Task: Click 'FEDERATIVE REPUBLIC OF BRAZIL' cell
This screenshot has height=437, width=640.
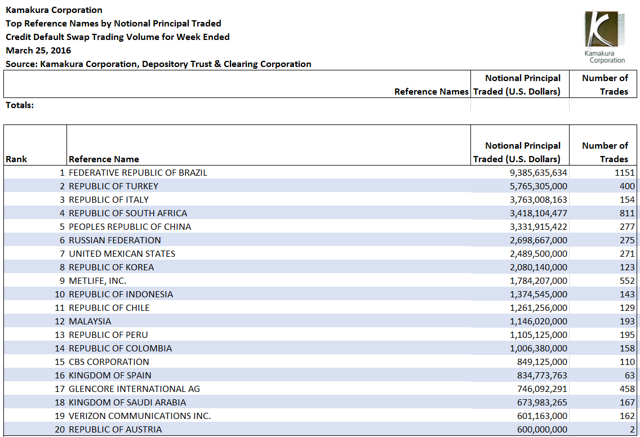Action: [x=138, y=173]
